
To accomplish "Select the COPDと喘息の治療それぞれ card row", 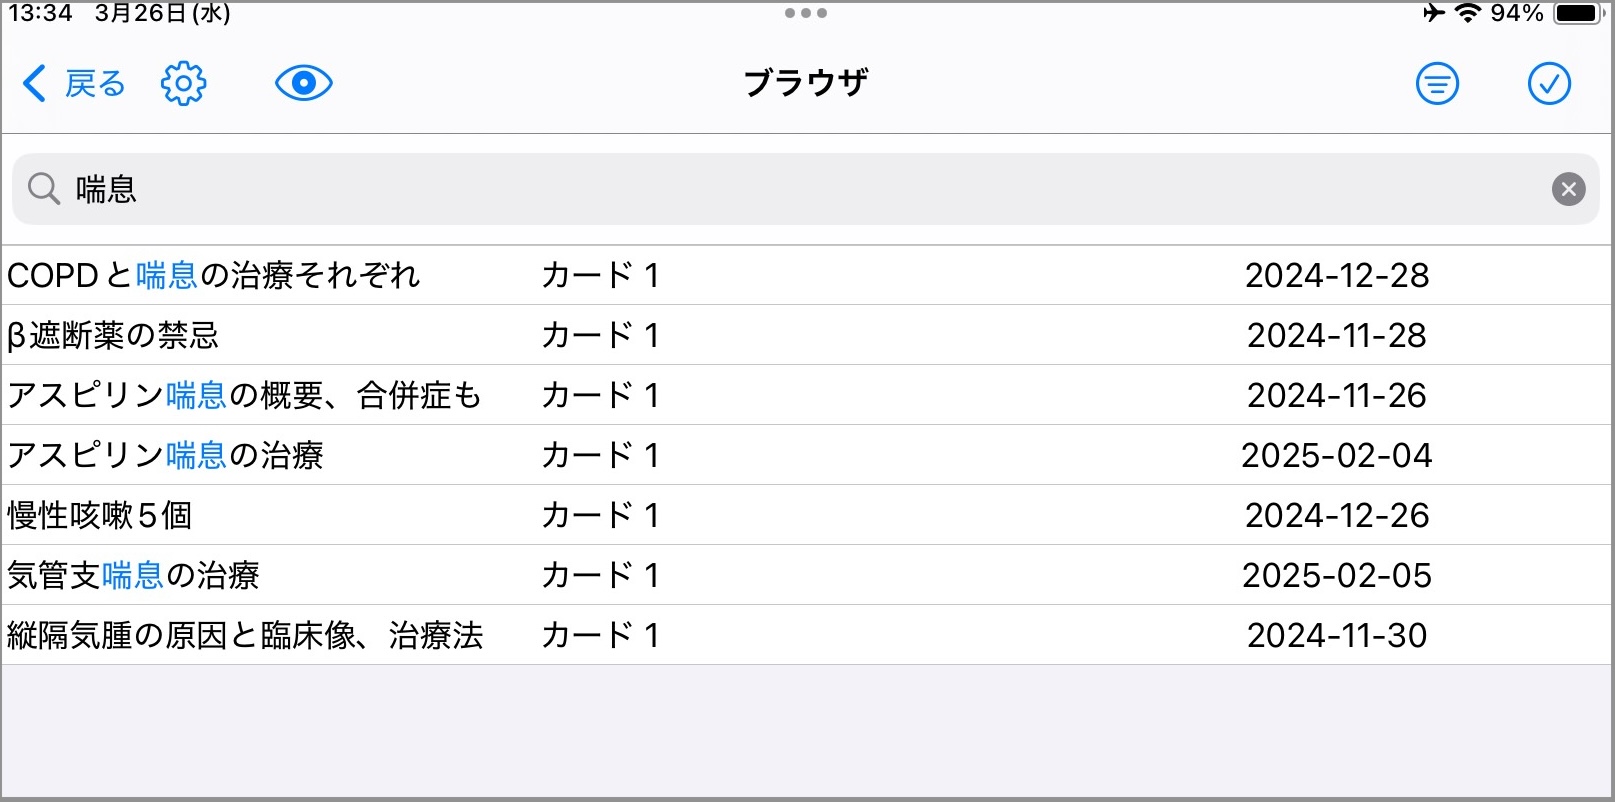I will point(805,275).
